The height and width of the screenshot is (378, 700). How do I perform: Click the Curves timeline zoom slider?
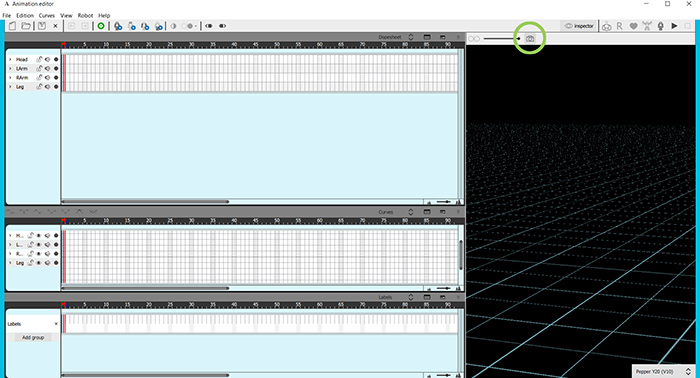tap(443, 289)
